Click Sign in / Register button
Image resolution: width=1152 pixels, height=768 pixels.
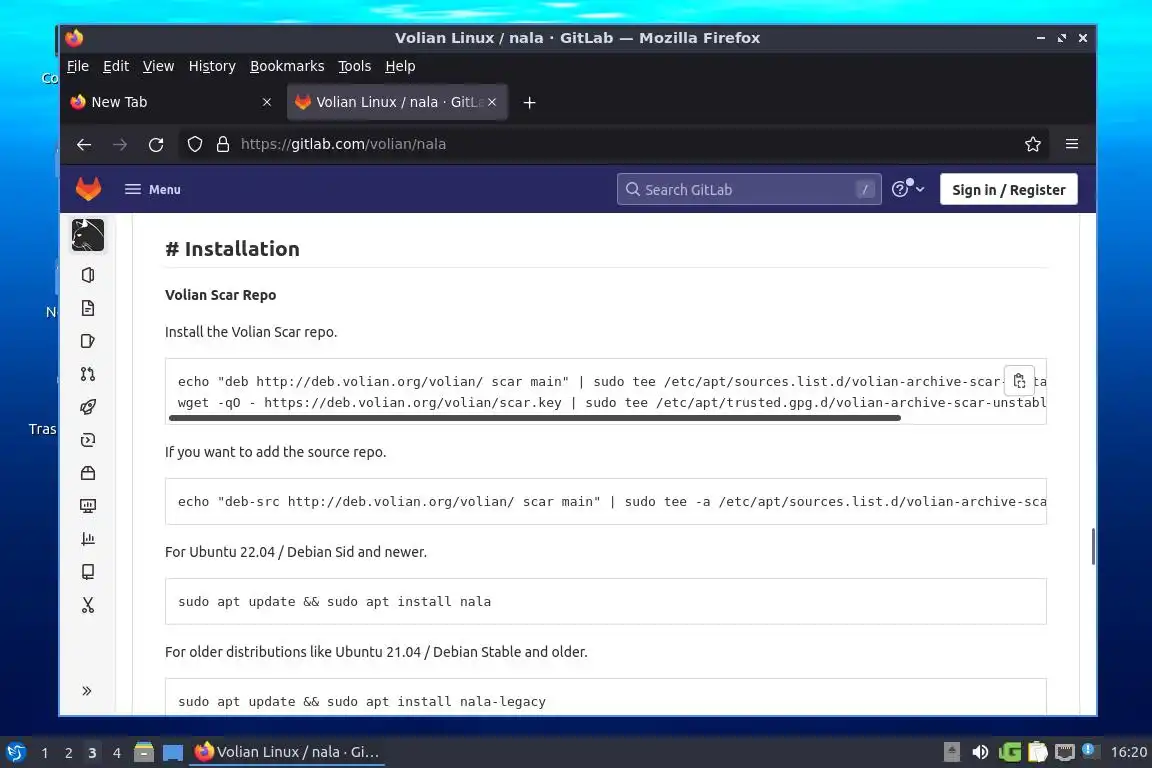1008,190
